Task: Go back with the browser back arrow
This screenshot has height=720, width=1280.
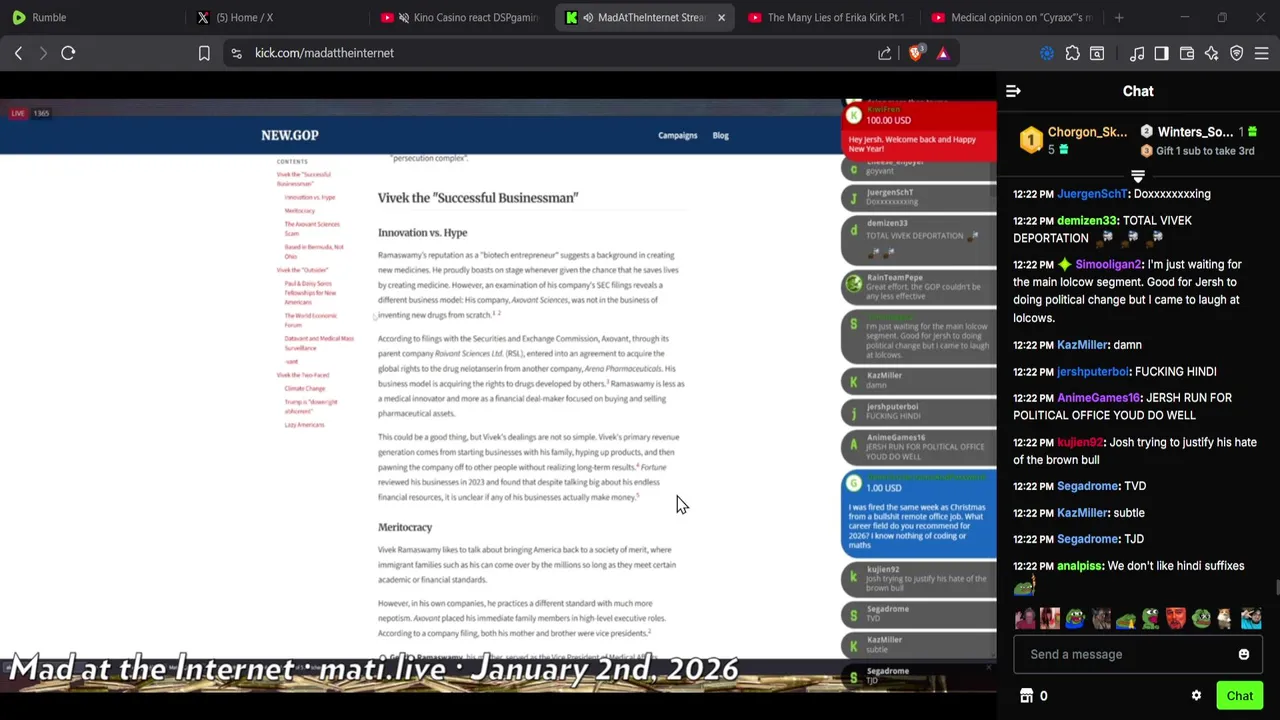Action: pos(18,53)
